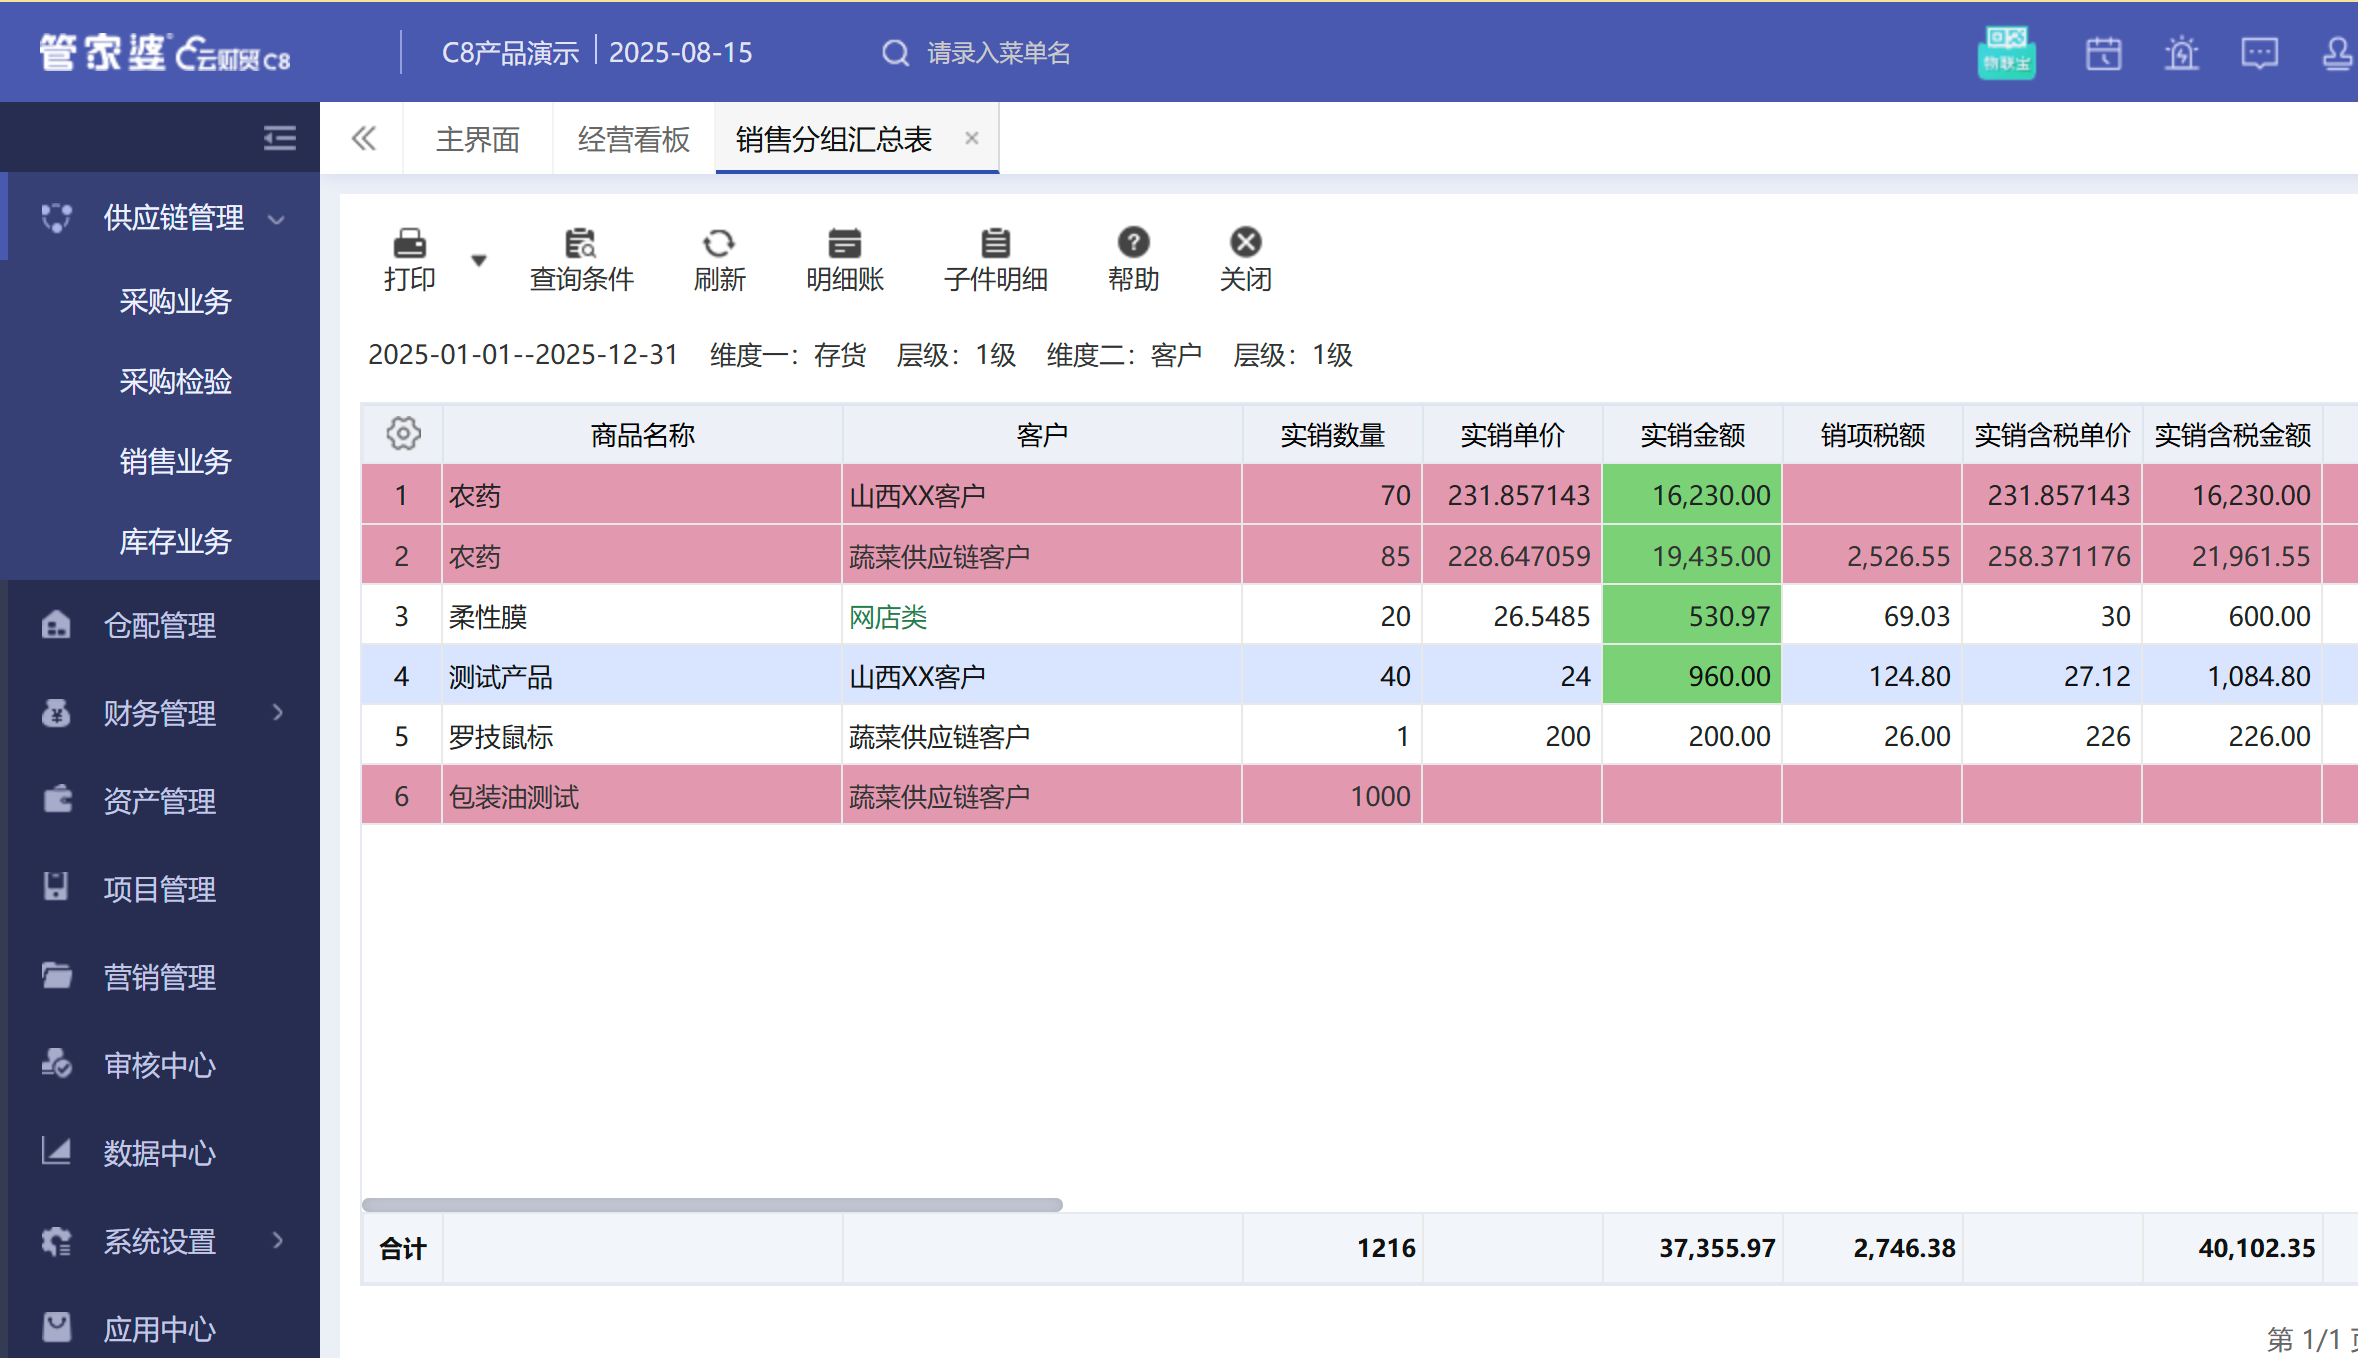Collapse the 供应链管理 menu section
This screenshot has width=2358, height=1358.
277,217
